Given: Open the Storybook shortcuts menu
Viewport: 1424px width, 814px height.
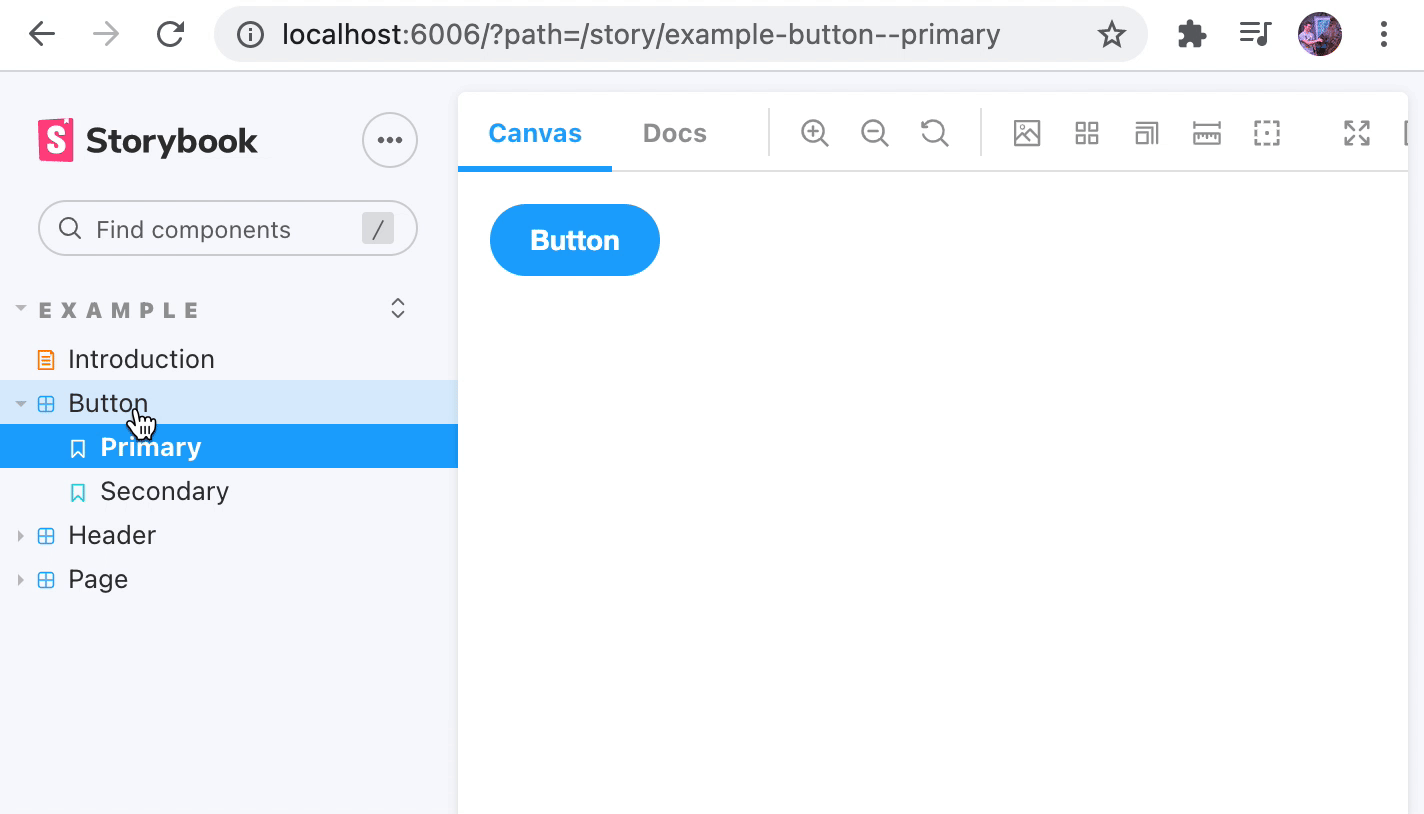Looking at the screenshot, I should tap(389, 140).
